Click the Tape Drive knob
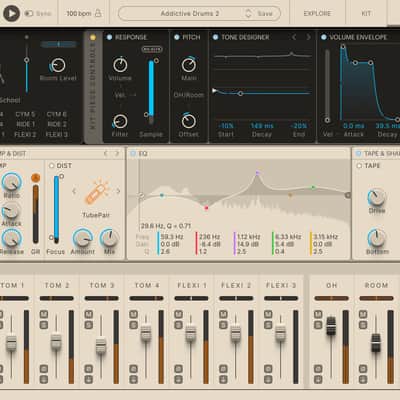This screenshot has width=400, height=400. (376, 197)
